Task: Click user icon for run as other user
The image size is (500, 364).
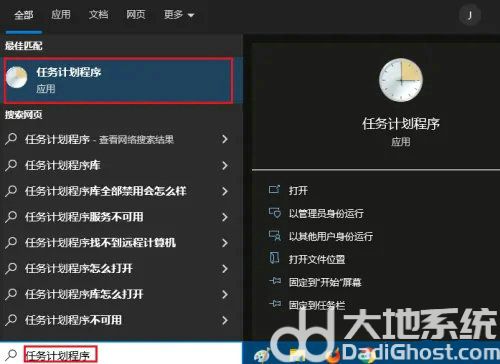Action: [275, 236]
